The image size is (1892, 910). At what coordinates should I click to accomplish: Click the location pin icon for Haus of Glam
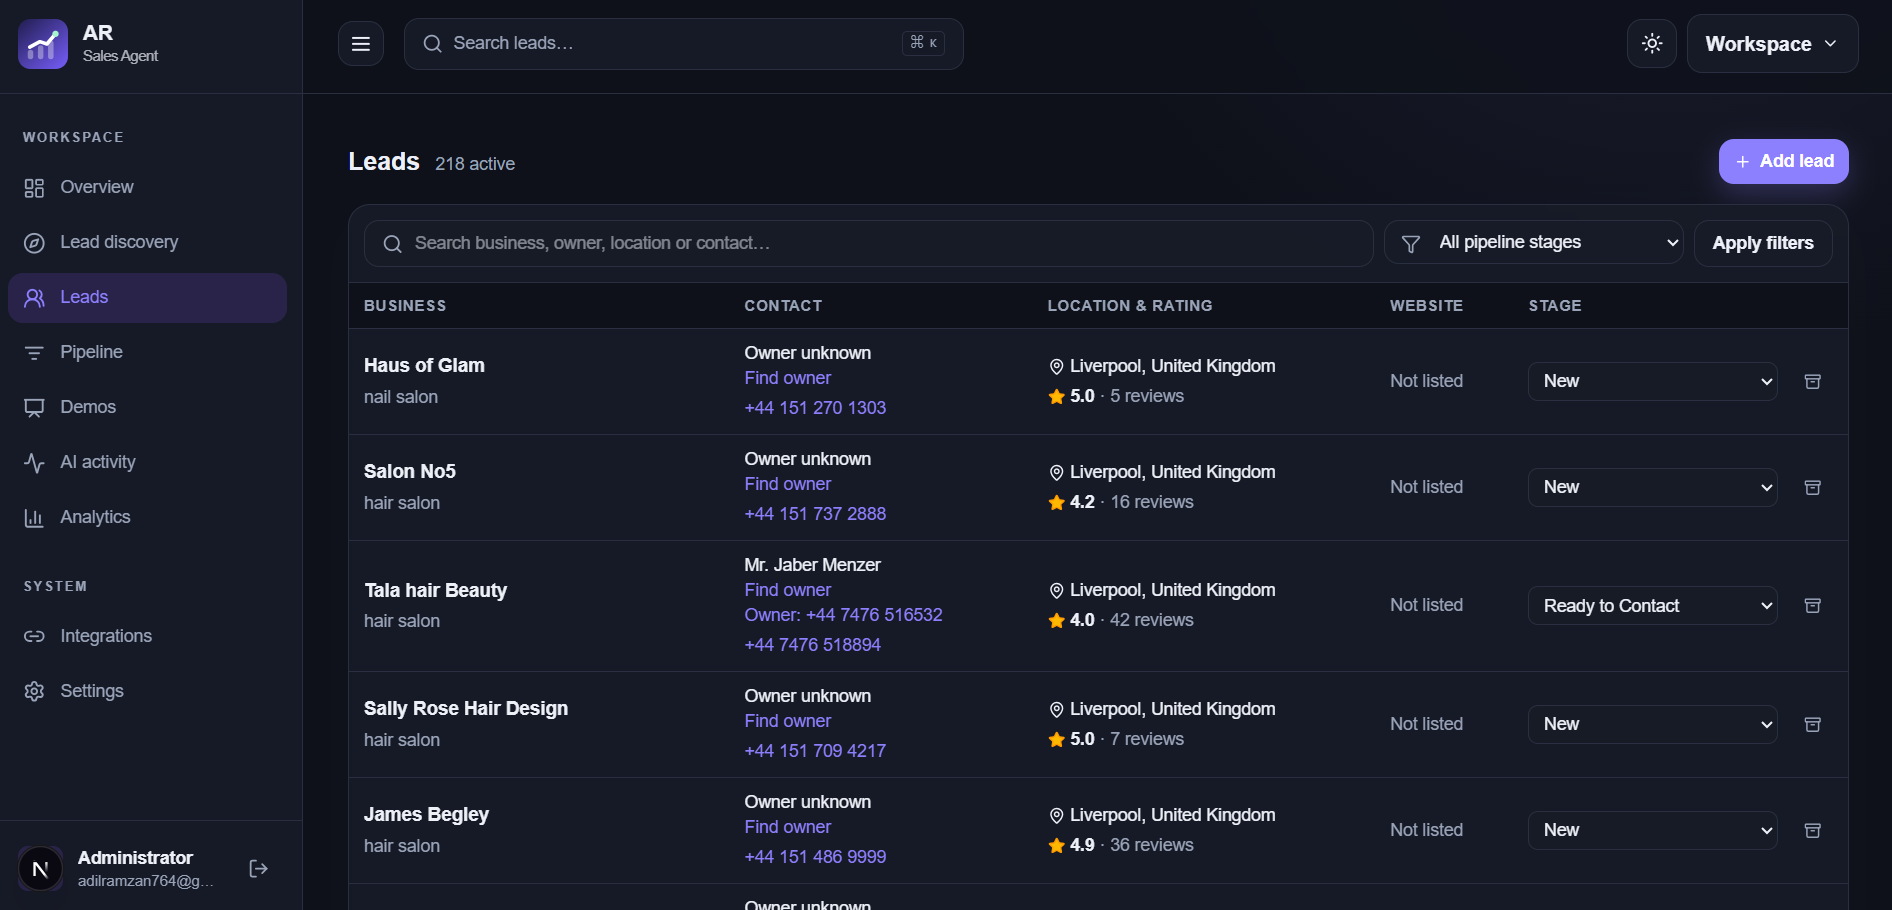tap(1056, 367)
